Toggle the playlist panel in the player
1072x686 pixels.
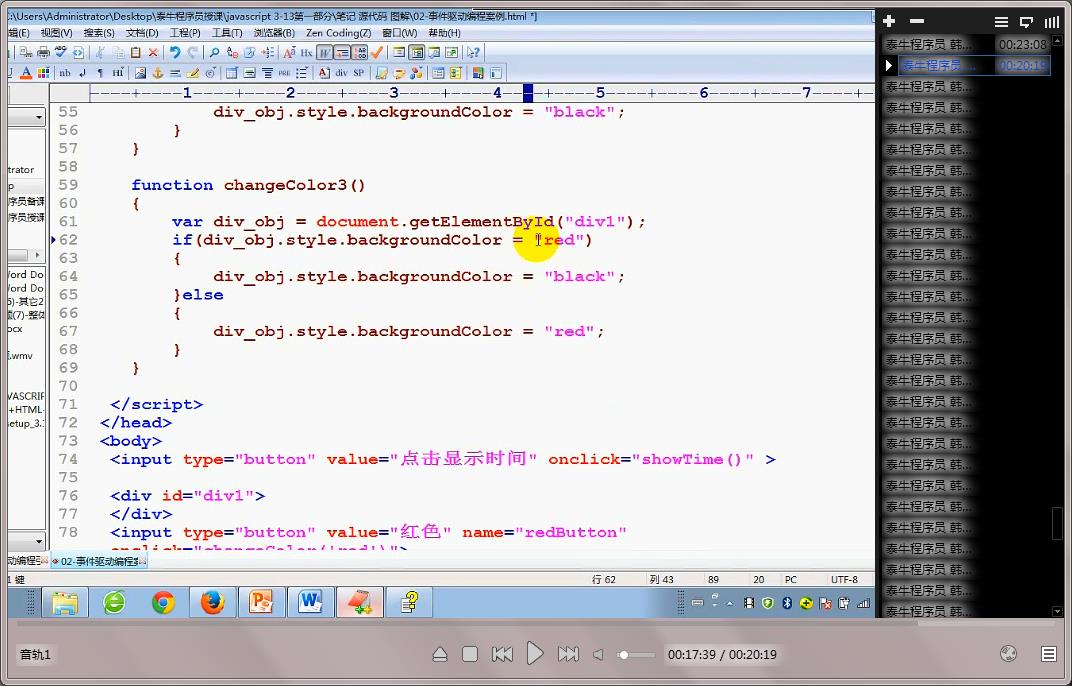coord(1048,654)
